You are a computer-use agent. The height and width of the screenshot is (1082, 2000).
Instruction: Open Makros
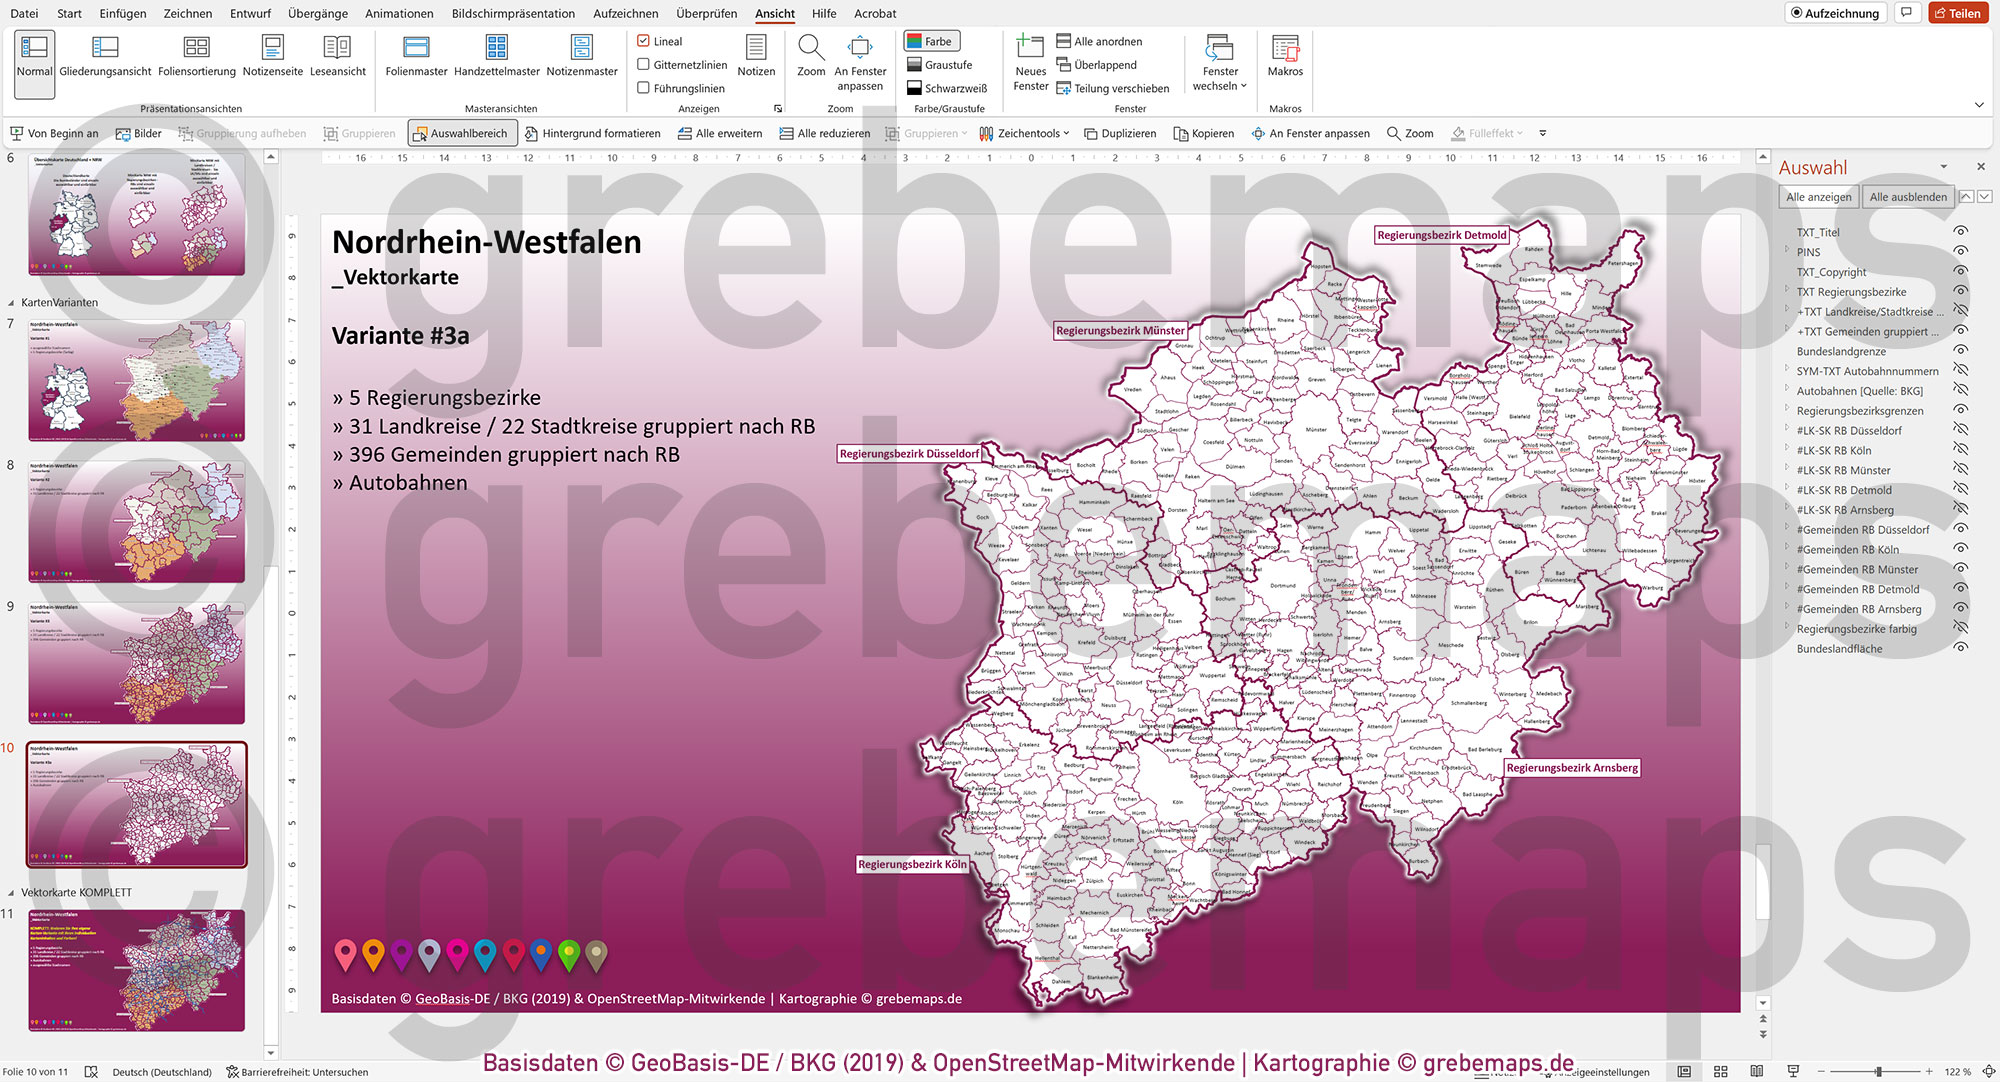coord(1284,55)
